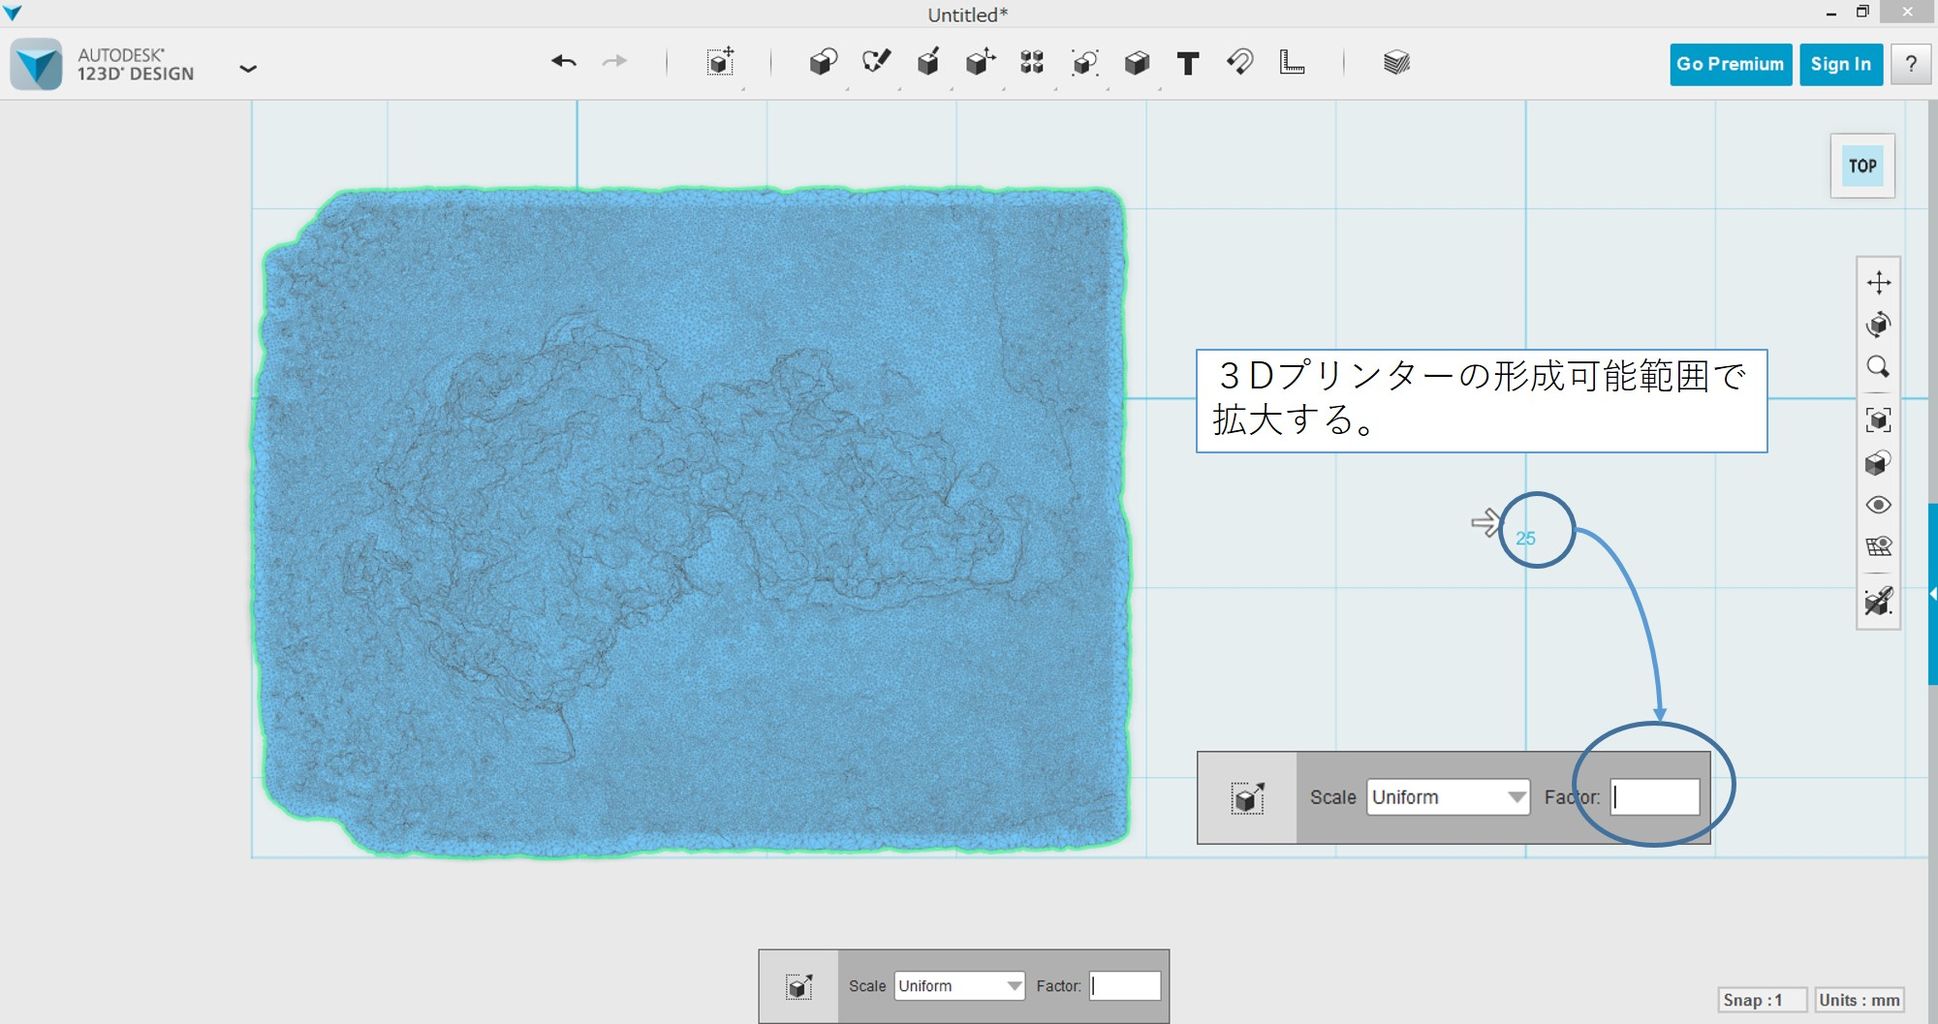Open the 123D Design application menu logo
Viewport: 1938px width, 1024px height.
[37, 64]
